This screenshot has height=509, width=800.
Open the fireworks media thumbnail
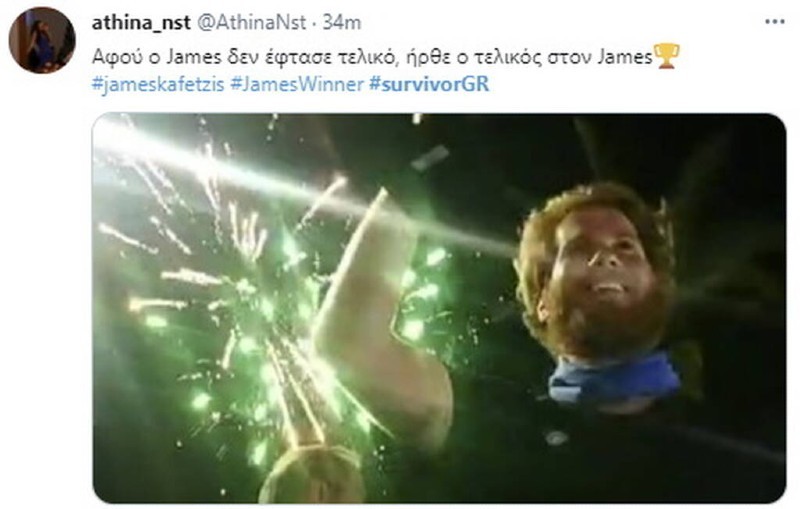(439, 308)
